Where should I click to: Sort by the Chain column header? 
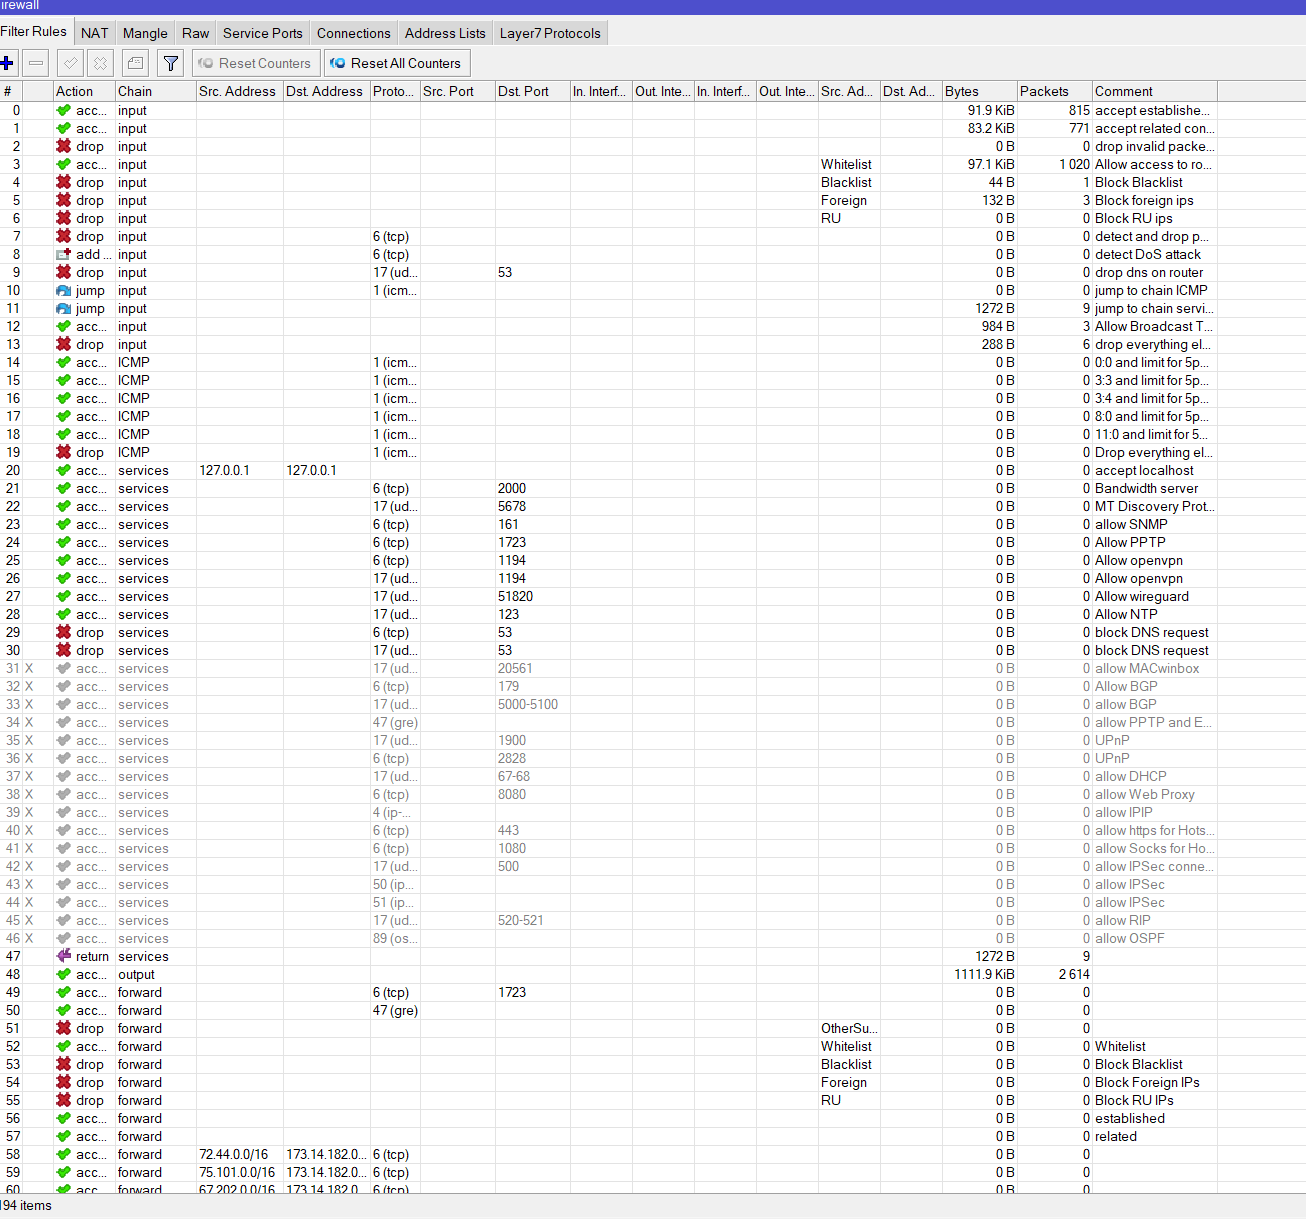[155, 91]
